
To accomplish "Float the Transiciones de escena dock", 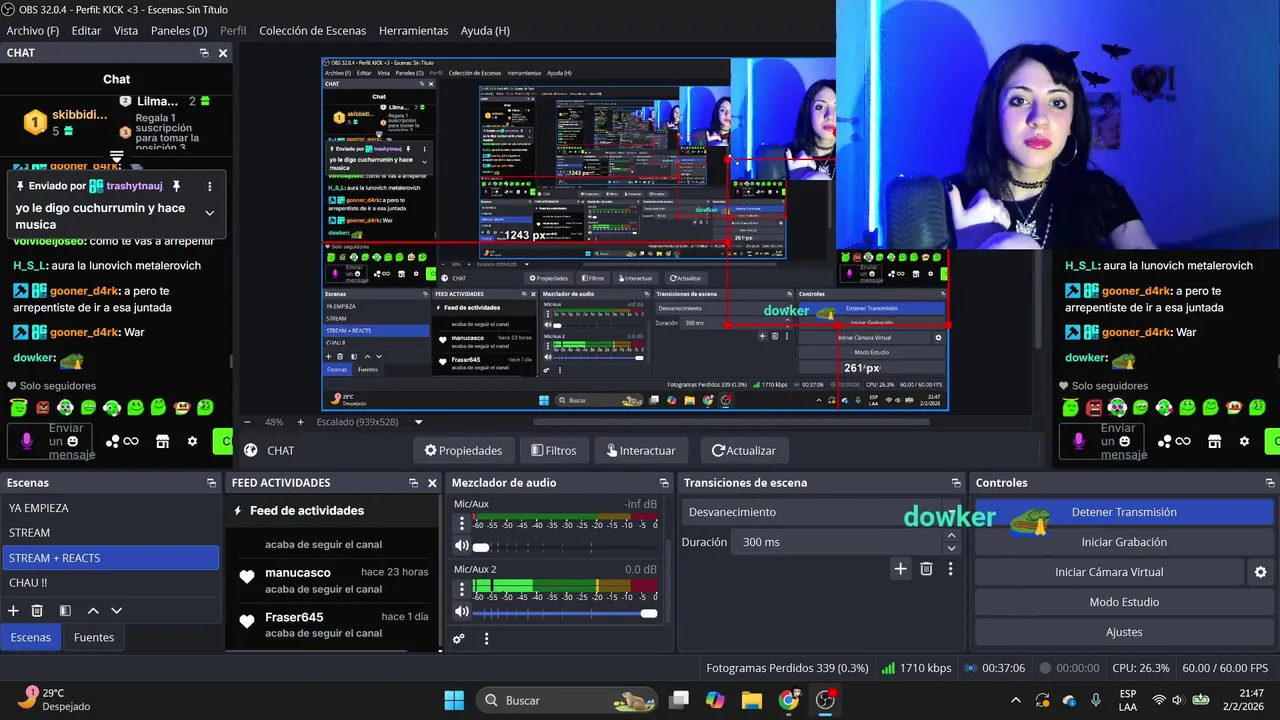I will [x=954, y=483].
